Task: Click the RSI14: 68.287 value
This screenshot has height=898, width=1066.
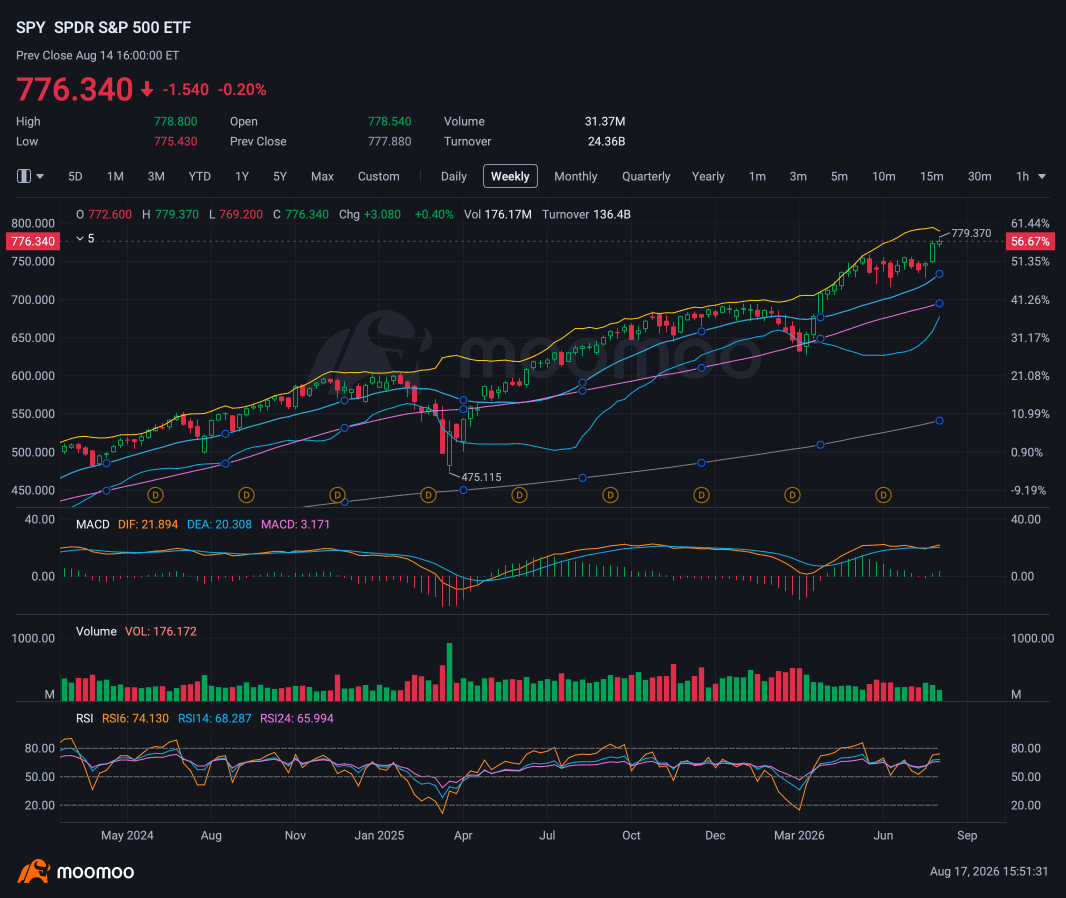Action: pos(215,718)
